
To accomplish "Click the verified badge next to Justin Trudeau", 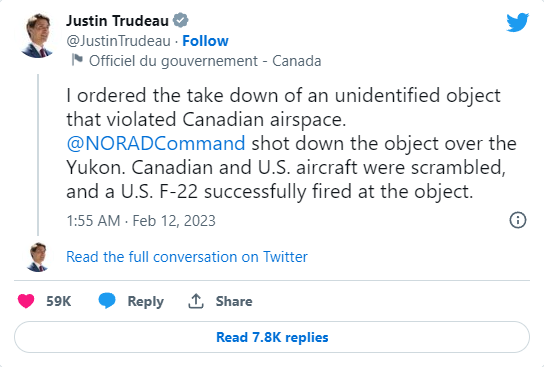I will pyautogui.click(x=181, y=20).
